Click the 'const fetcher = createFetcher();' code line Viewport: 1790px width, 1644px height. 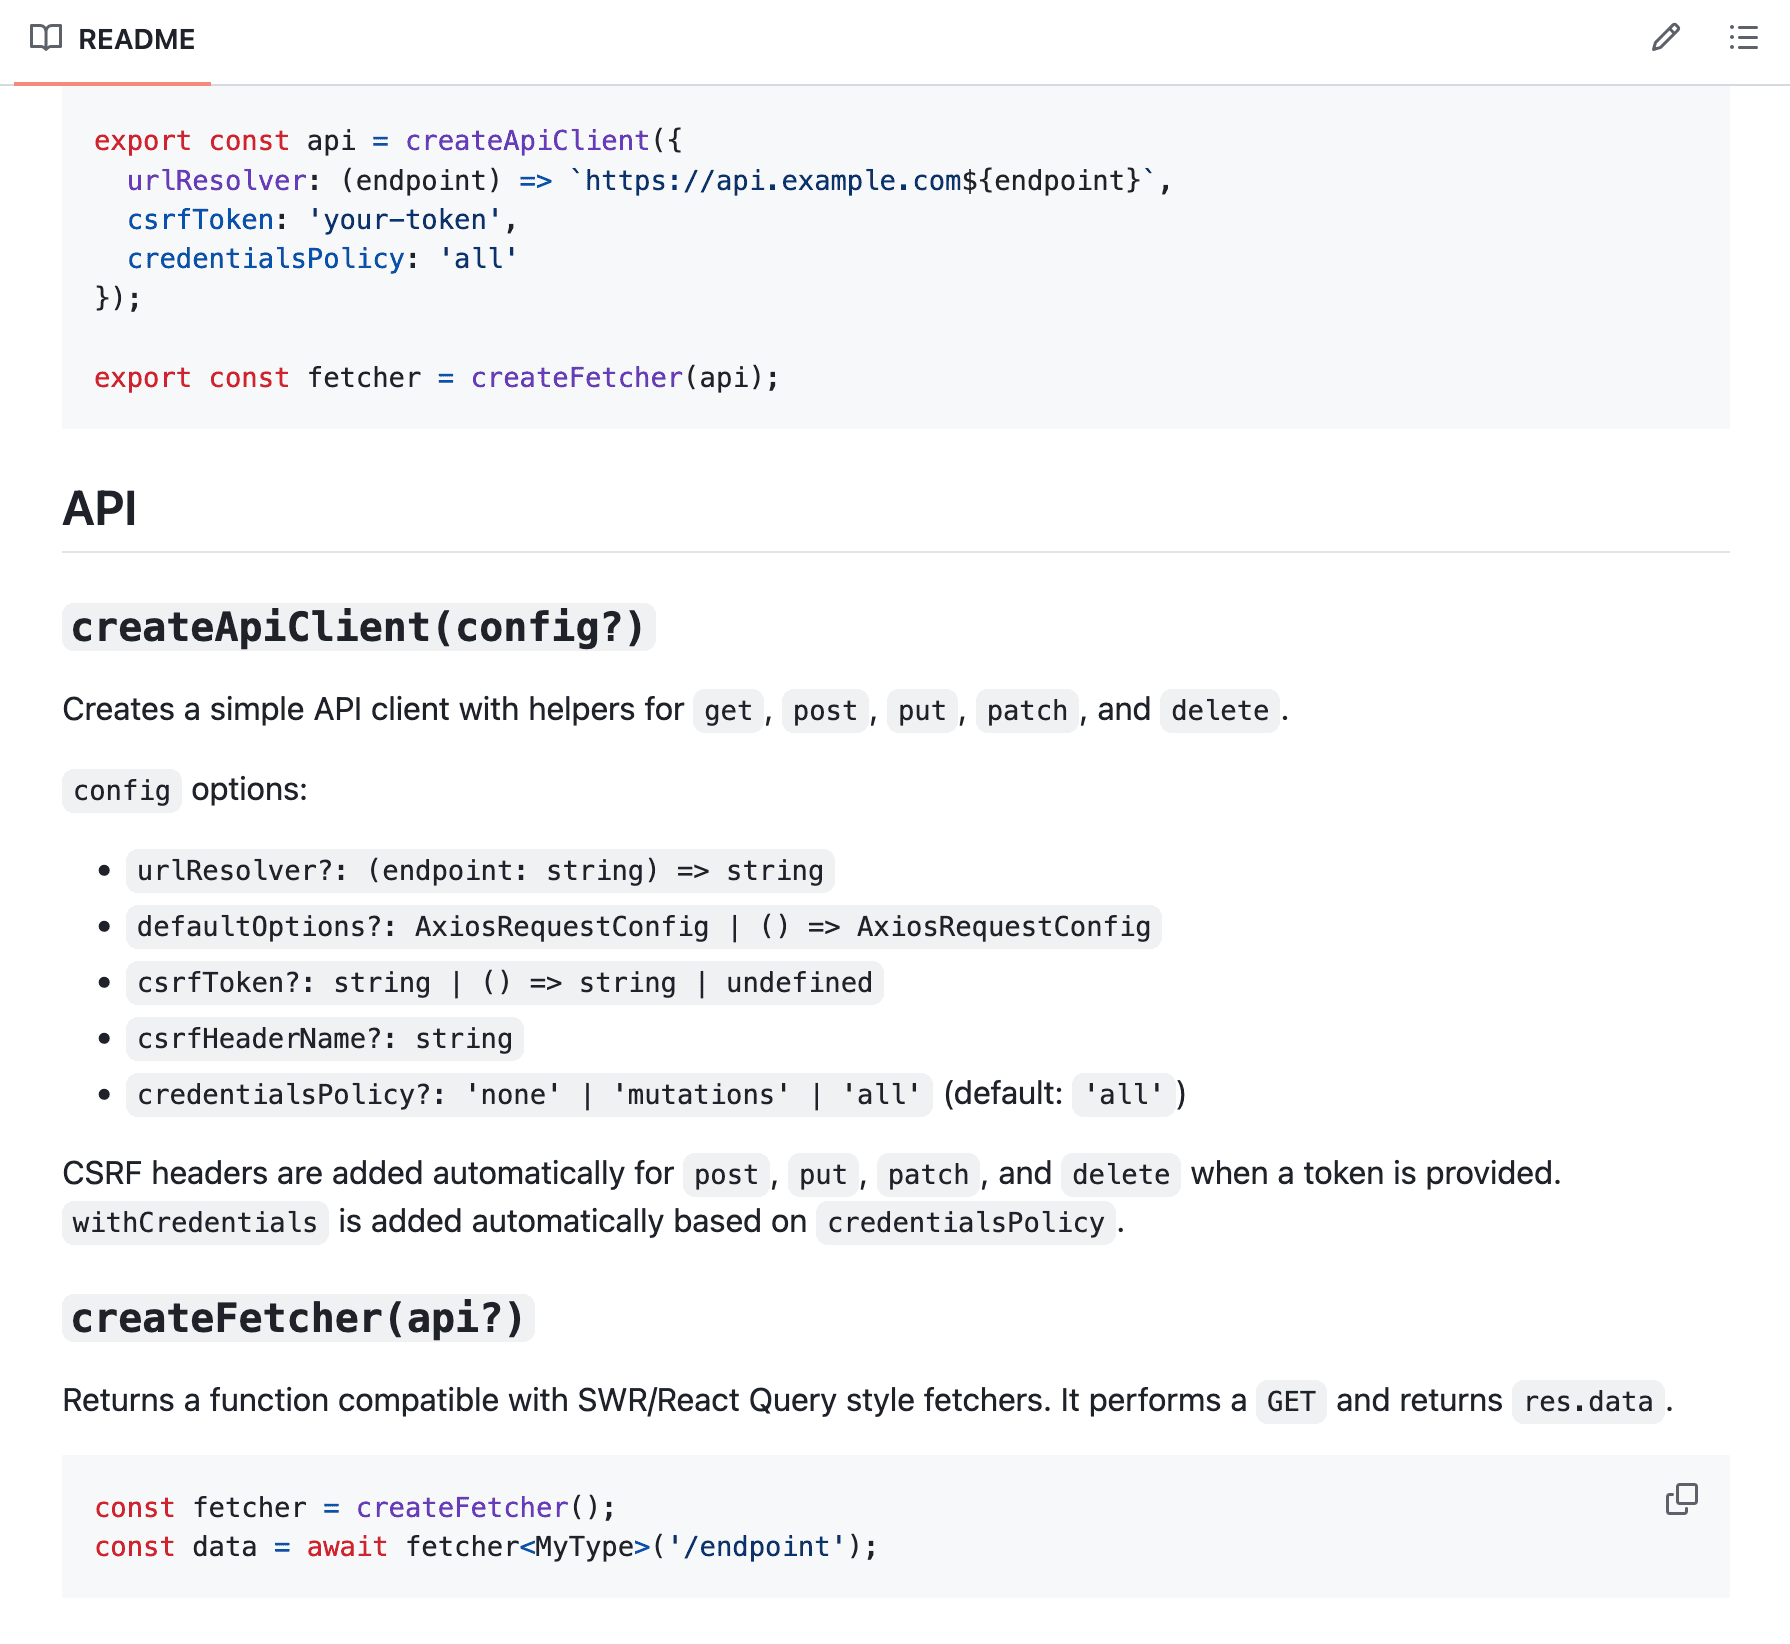point(355,1508)
